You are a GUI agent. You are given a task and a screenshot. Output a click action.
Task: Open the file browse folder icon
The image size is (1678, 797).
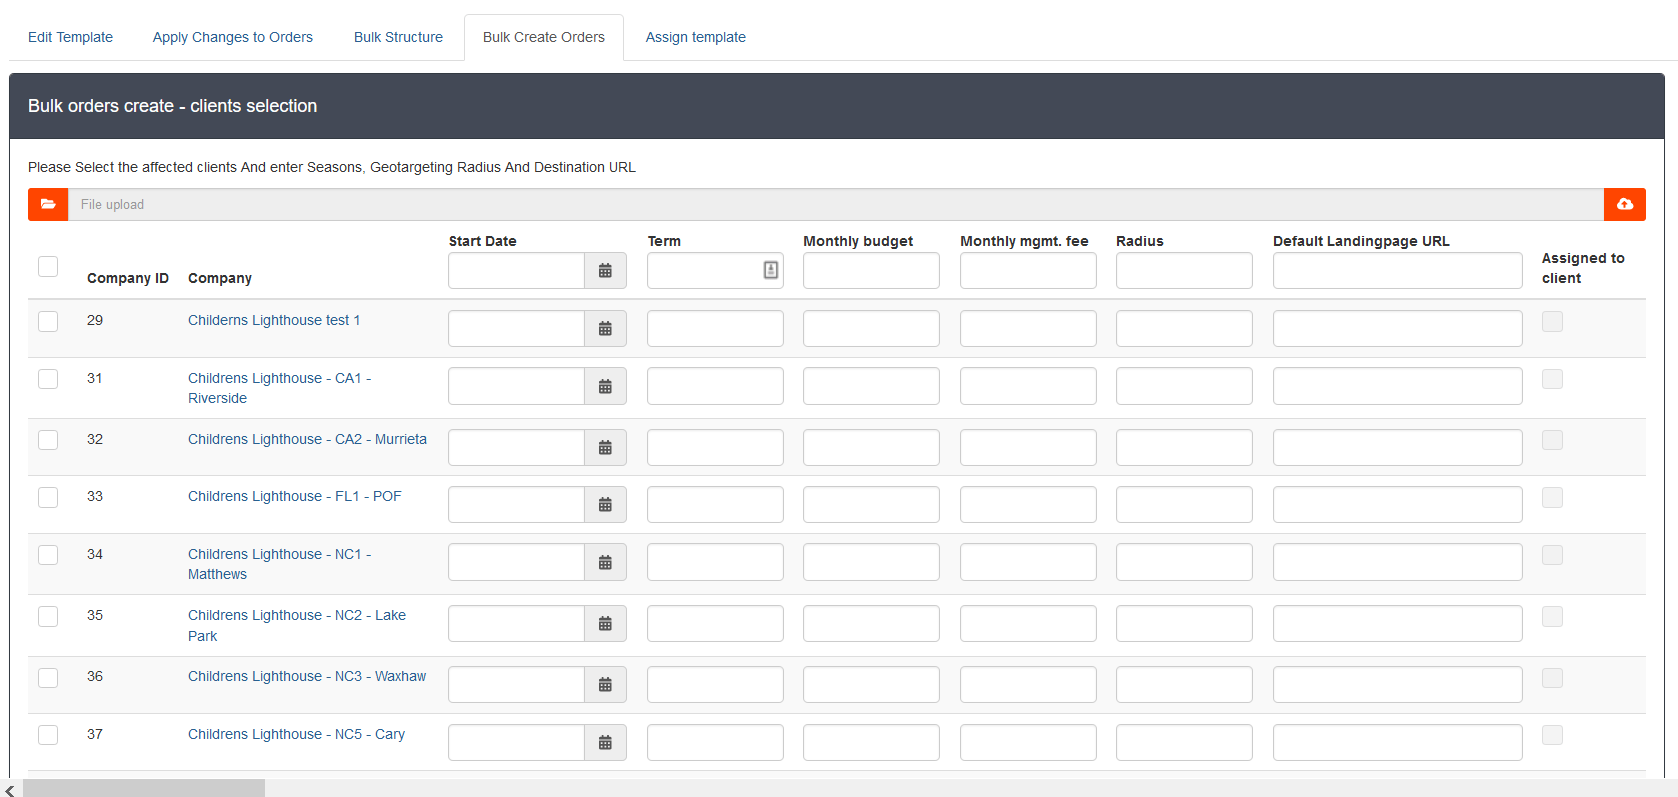(x=48, y=204)
